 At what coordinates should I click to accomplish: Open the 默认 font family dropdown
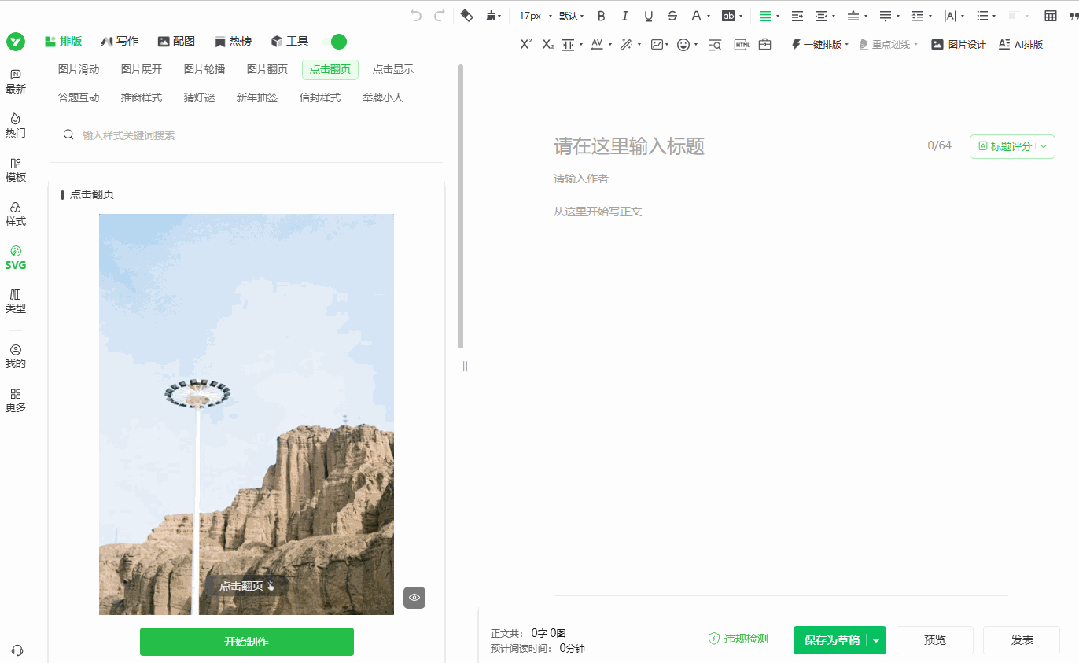(x=571, y=15)
